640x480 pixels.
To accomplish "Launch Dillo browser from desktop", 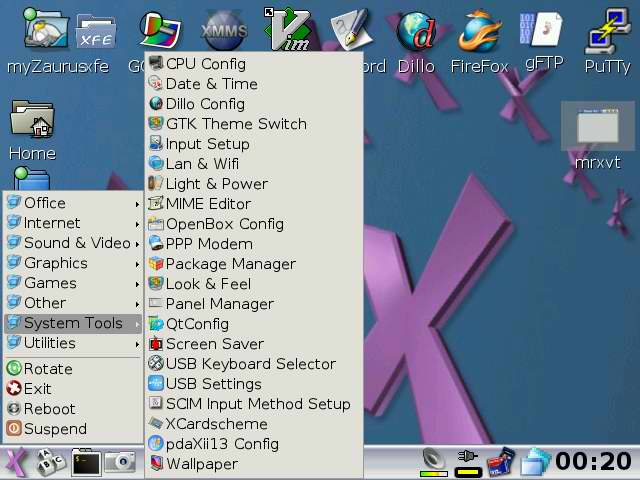I will point(417,36).
